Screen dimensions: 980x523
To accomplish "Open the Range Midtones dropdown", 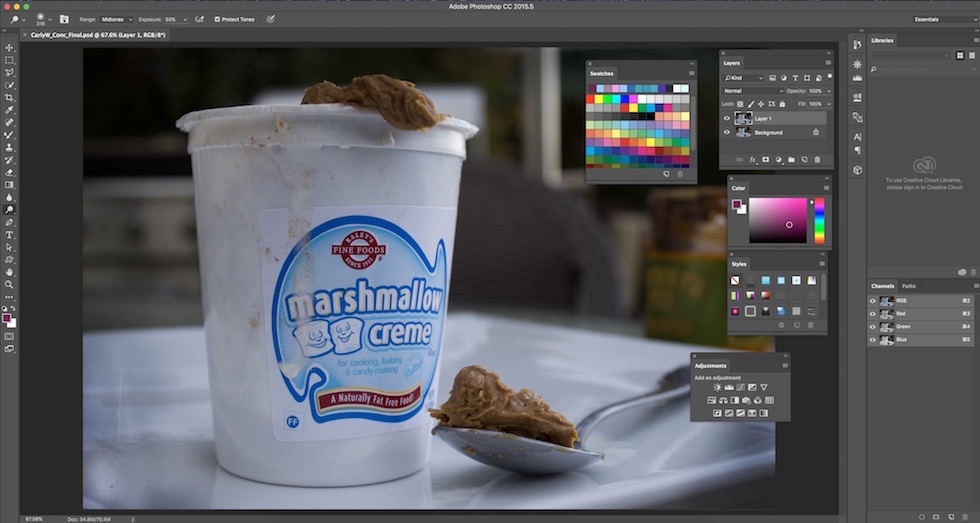I will [116, 19].
